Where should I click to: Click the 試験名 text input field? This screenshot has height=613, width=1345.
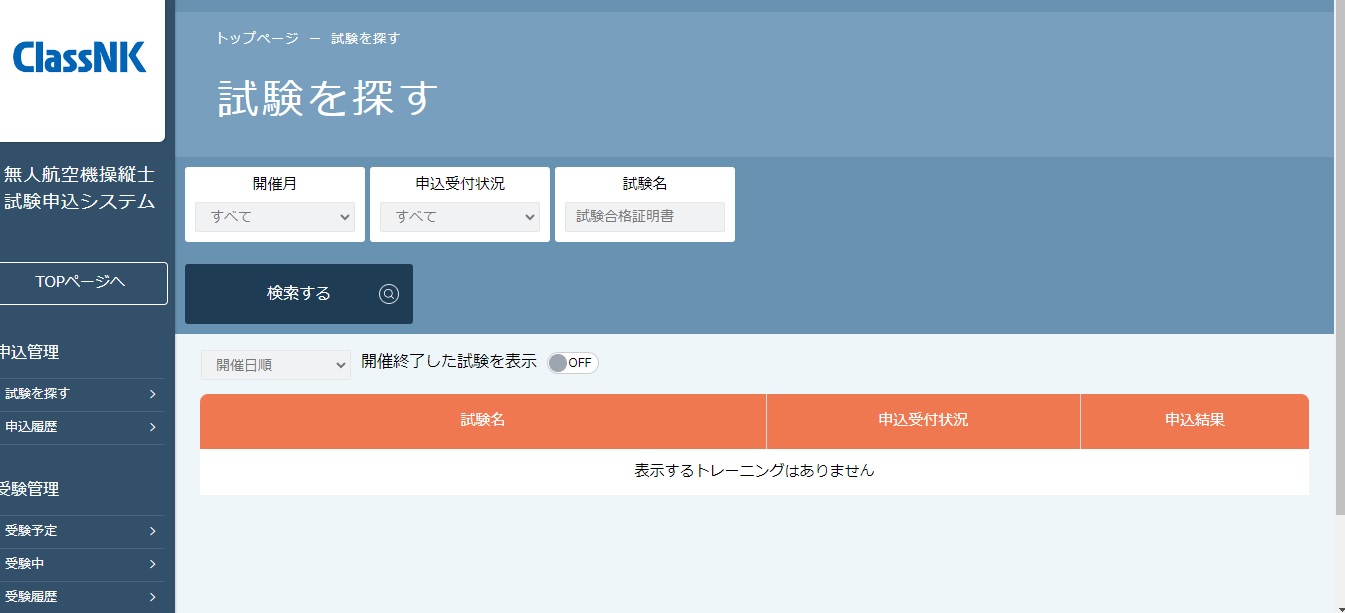pos(645,217)
